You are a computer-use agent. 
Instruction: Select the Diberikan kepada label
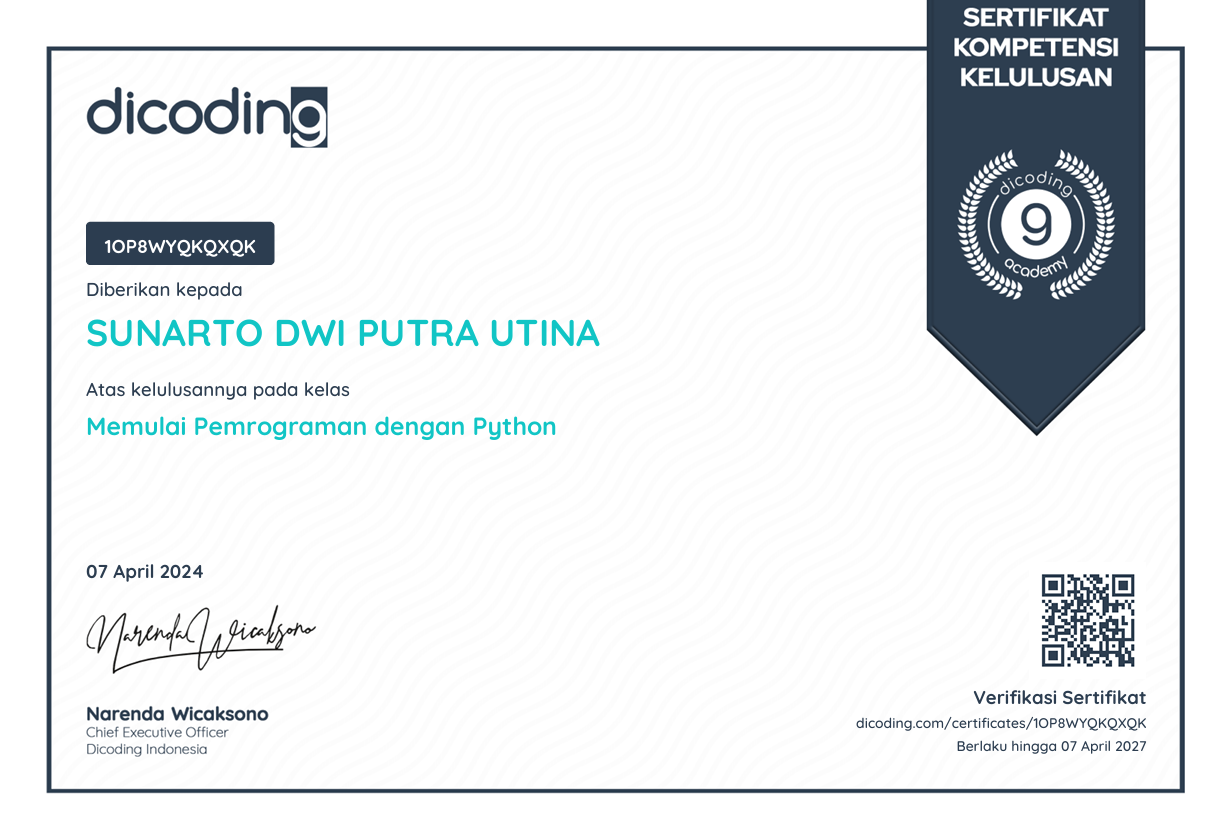pos(164,290)
